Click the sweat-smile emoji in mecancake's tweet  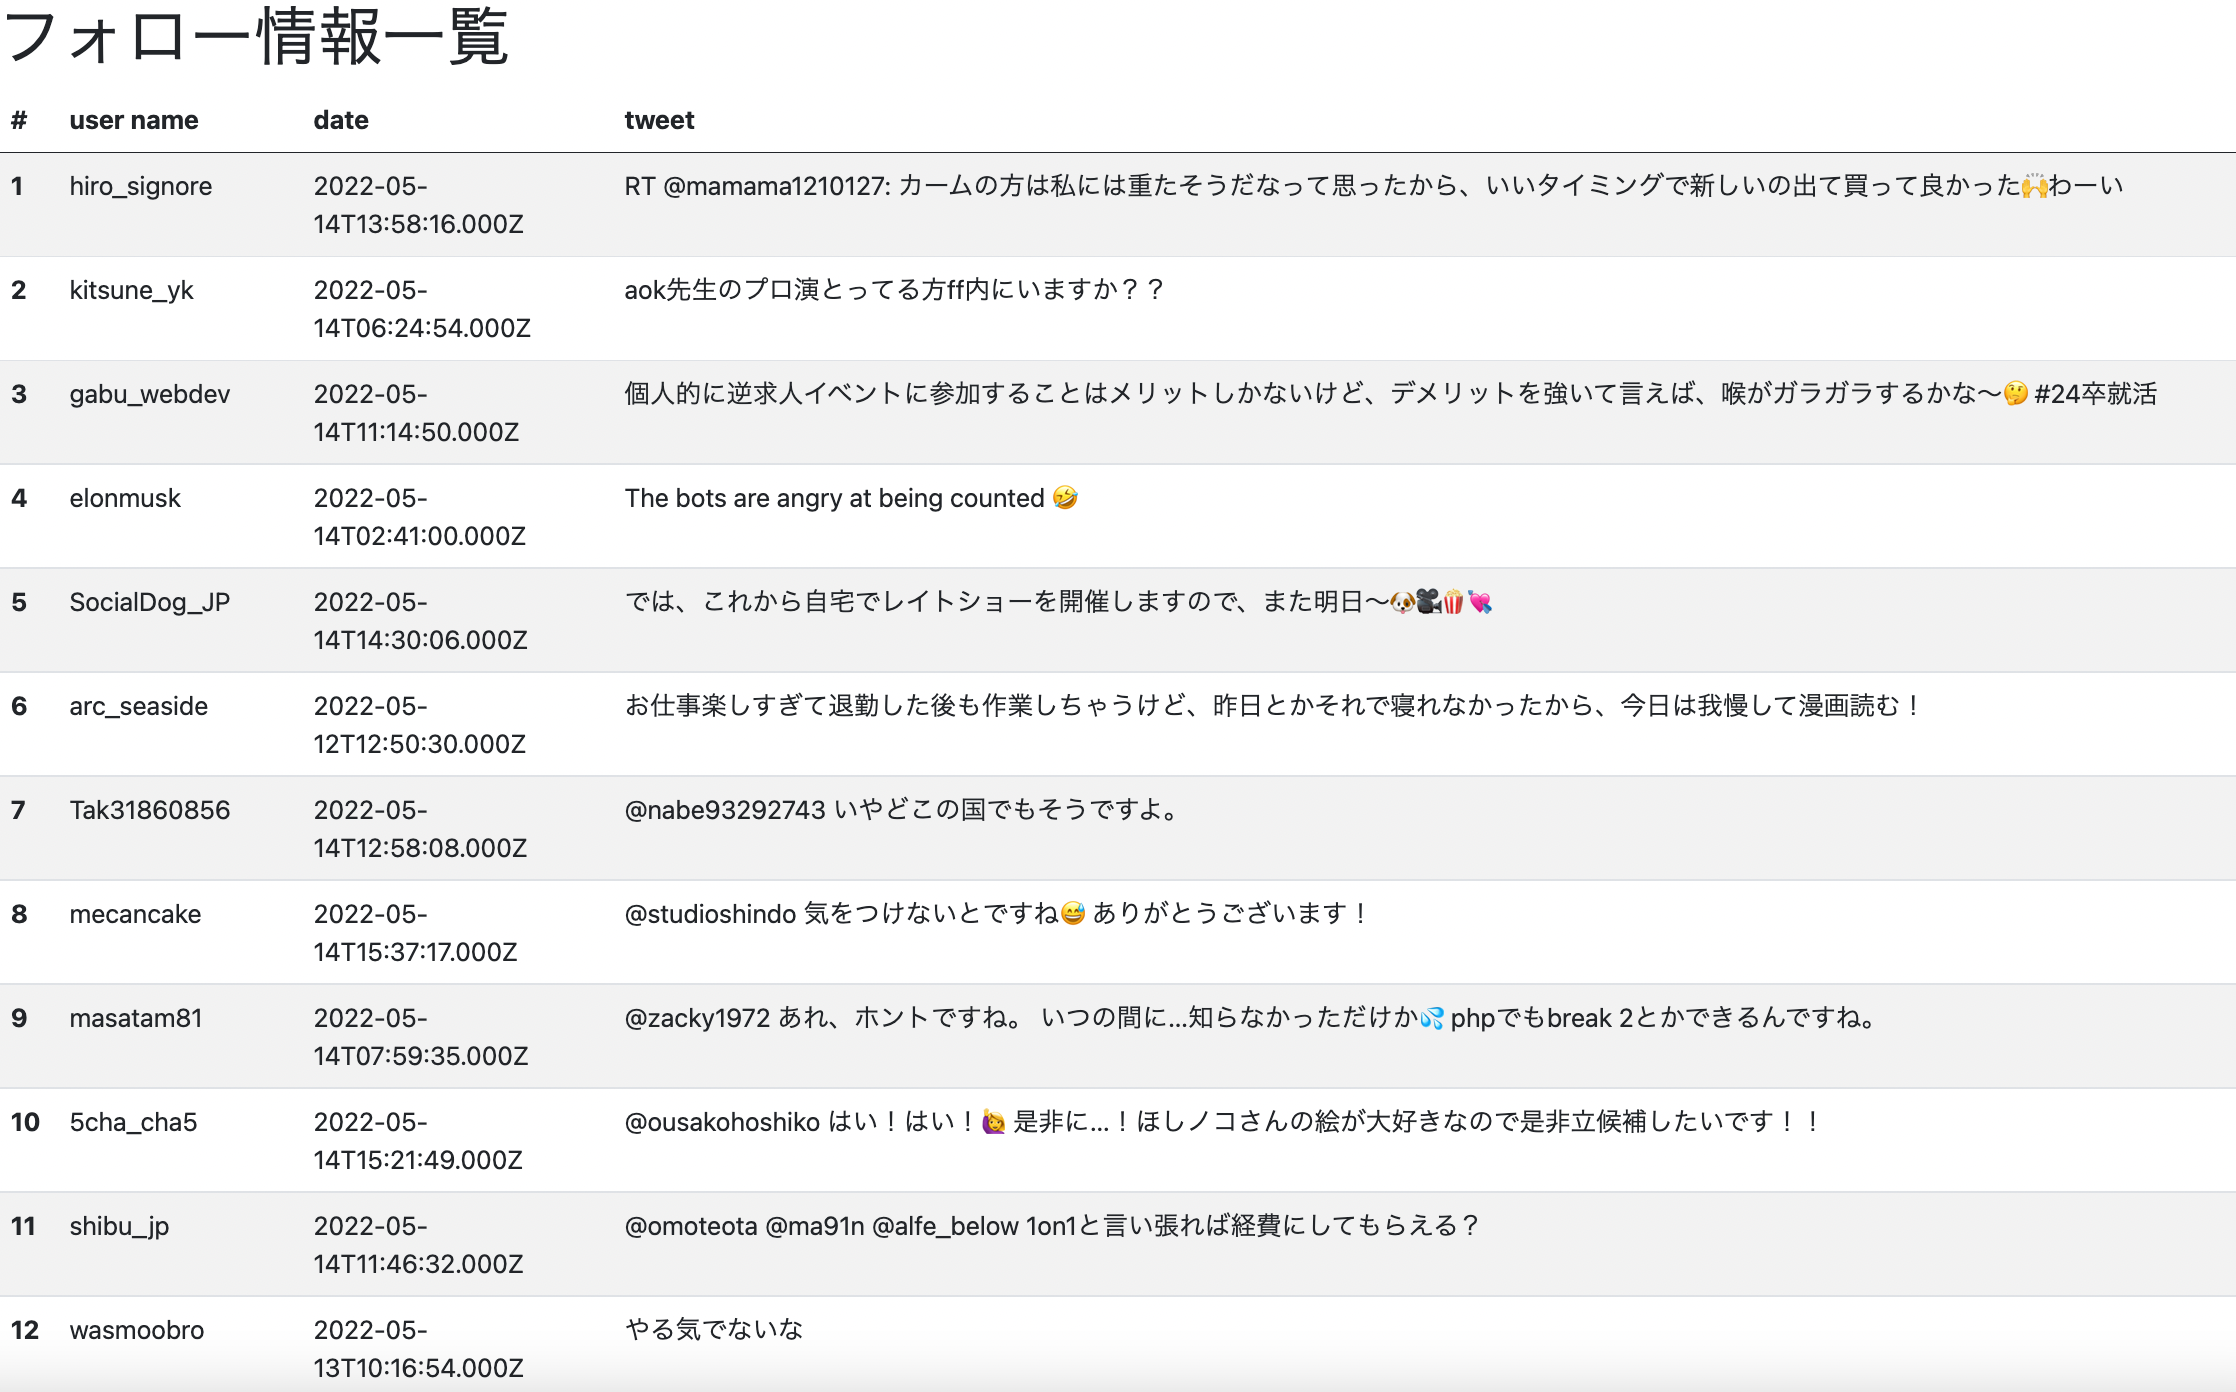point(1073,914)
